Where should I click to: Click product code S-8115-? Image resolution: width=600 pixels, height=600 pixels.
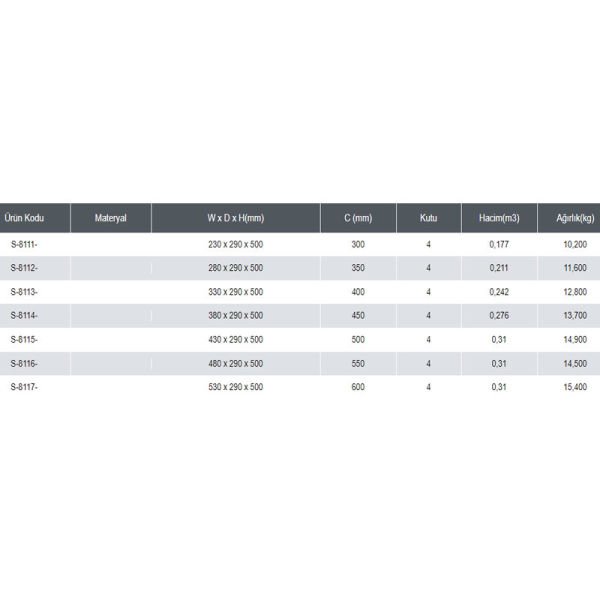coord(24,339)
